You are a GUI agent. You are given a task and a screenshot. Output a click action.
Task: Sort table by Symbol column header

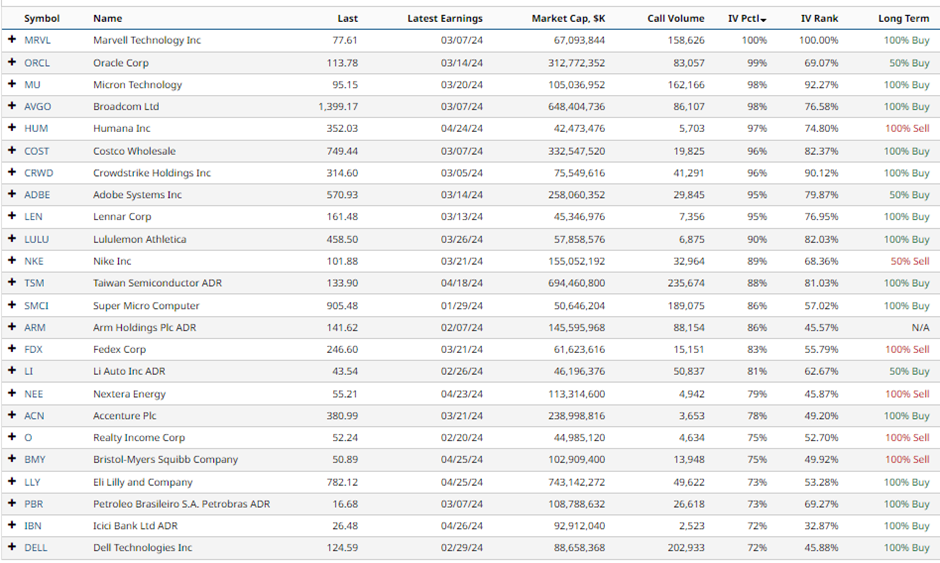tap(42, 18)
